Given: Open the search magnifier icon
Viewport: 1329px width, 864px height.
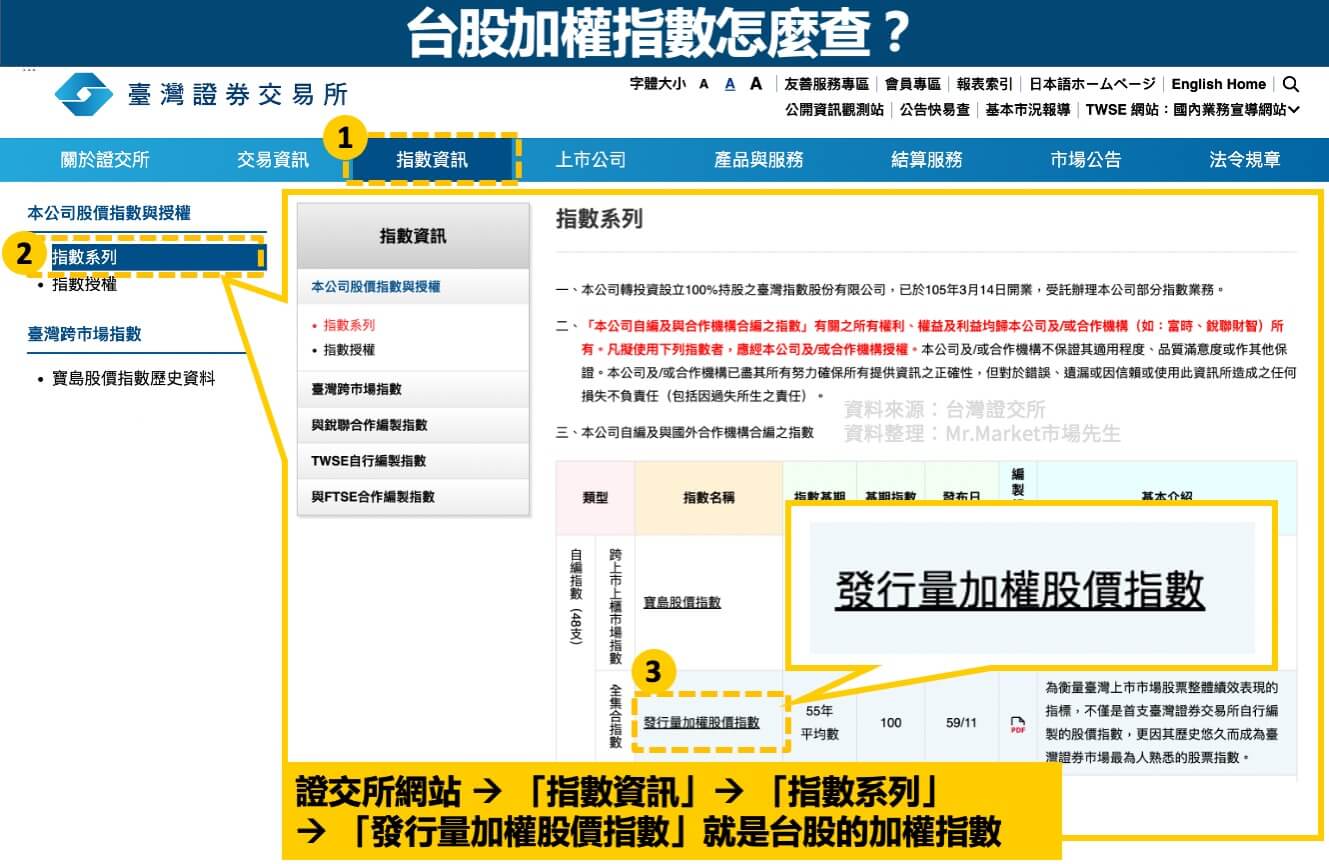Looking at the screenshot, I should pos(1291,84).
